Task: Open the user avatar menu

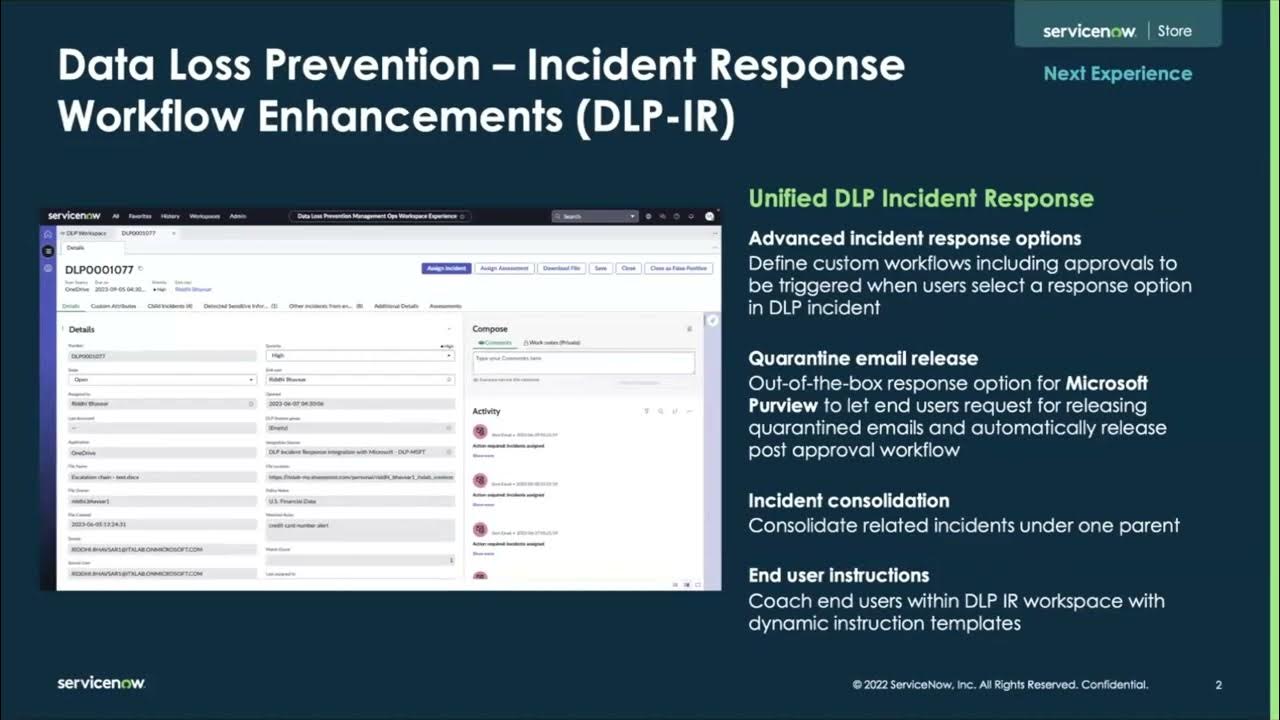Action: [x=709, y=216]
